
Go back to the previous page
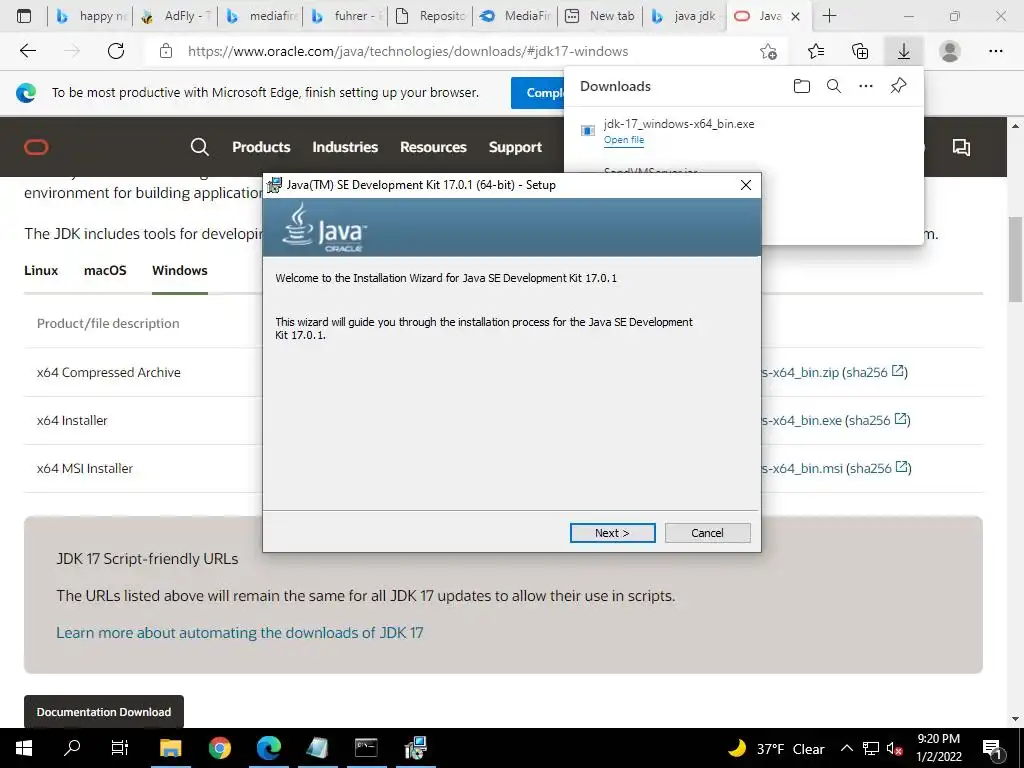[27, 51]
